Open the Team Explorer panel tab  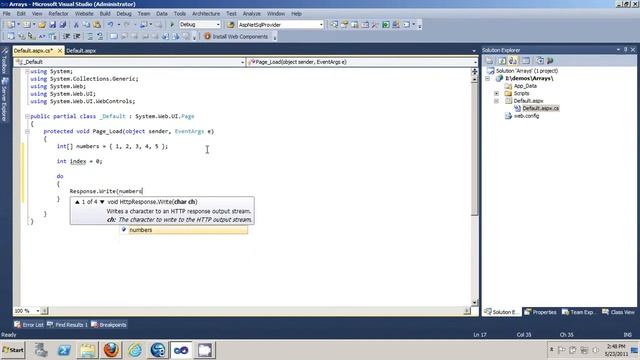click(578, 312)
